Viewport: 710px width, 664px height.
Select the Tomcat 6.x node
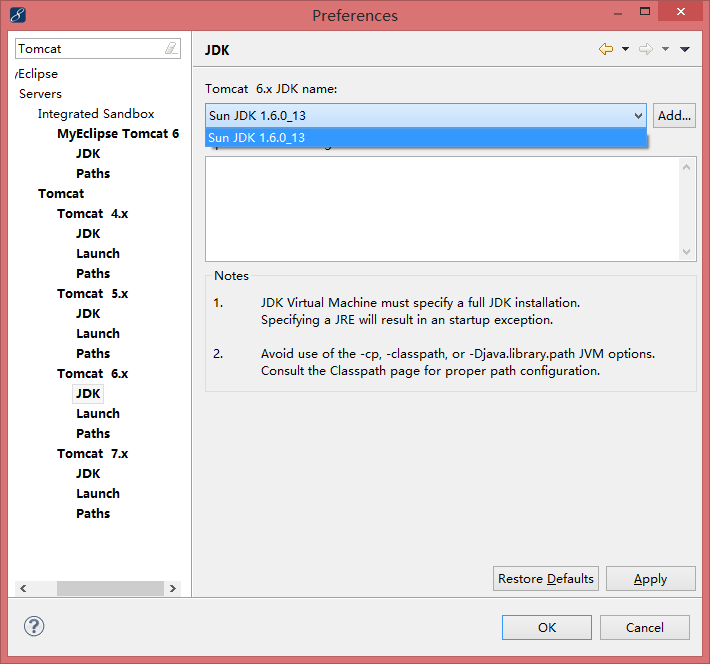(x=92, y=374)
